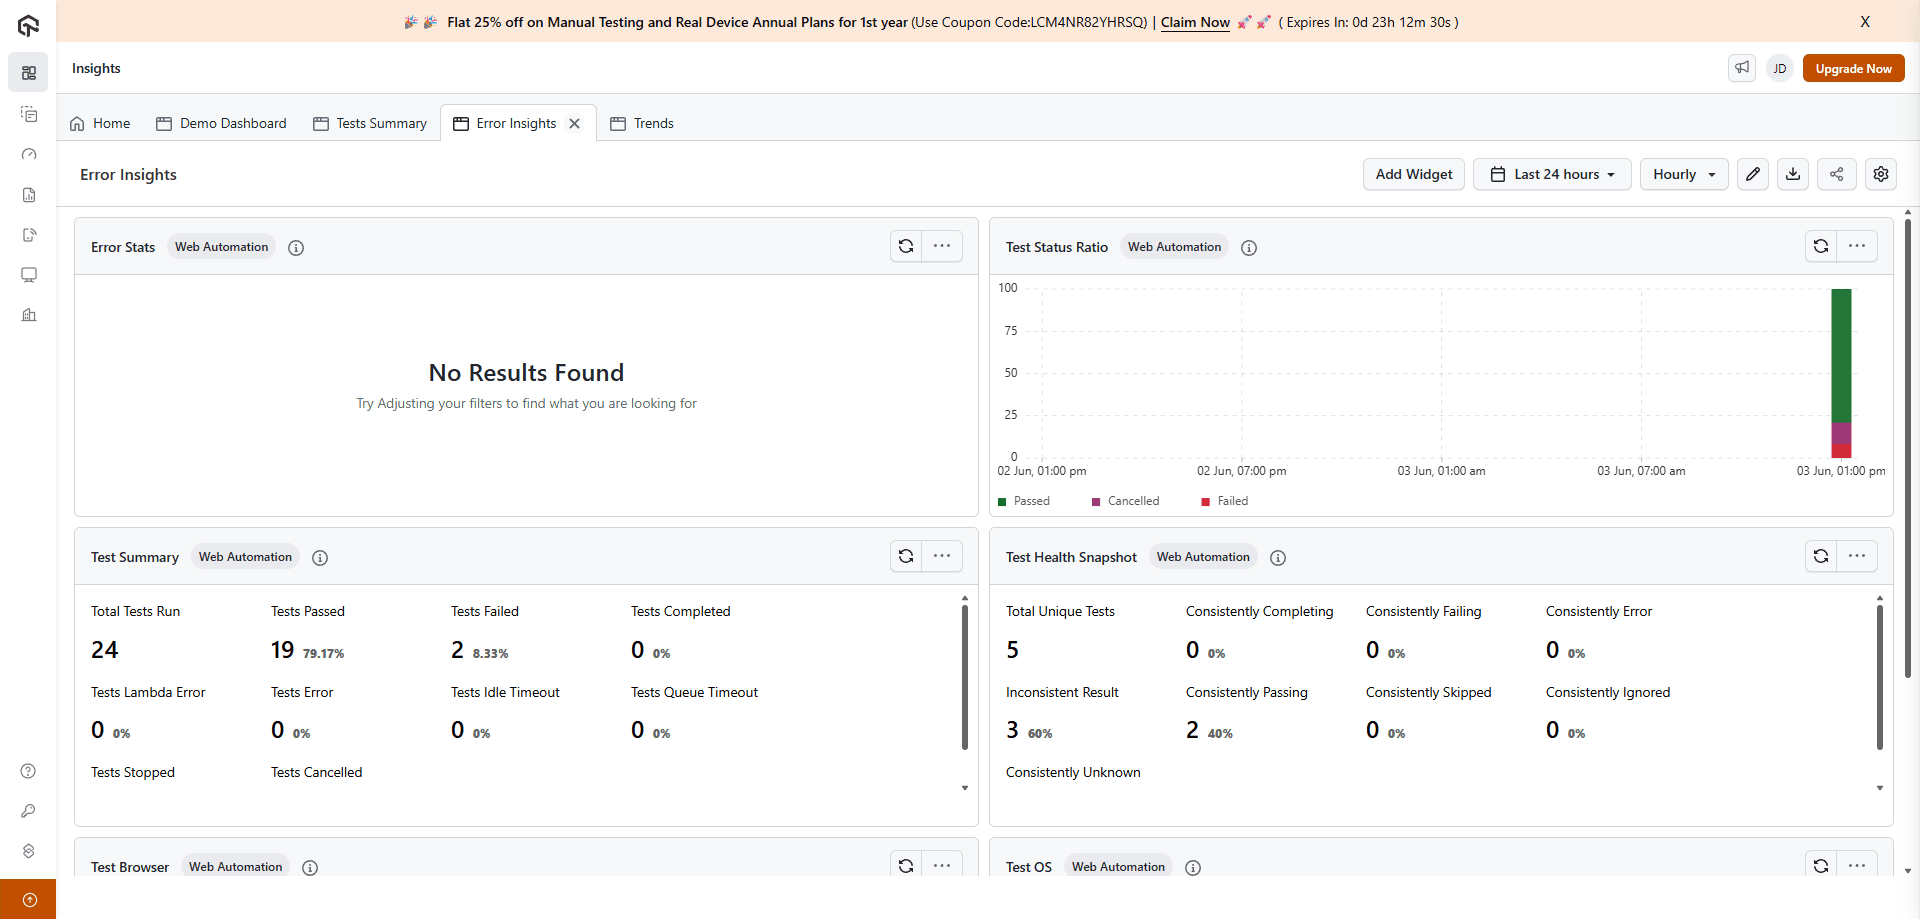Refresh the Error Stats widget
Image resolution: width=1920 pixels, height=919 pixels.
point(906,246)
